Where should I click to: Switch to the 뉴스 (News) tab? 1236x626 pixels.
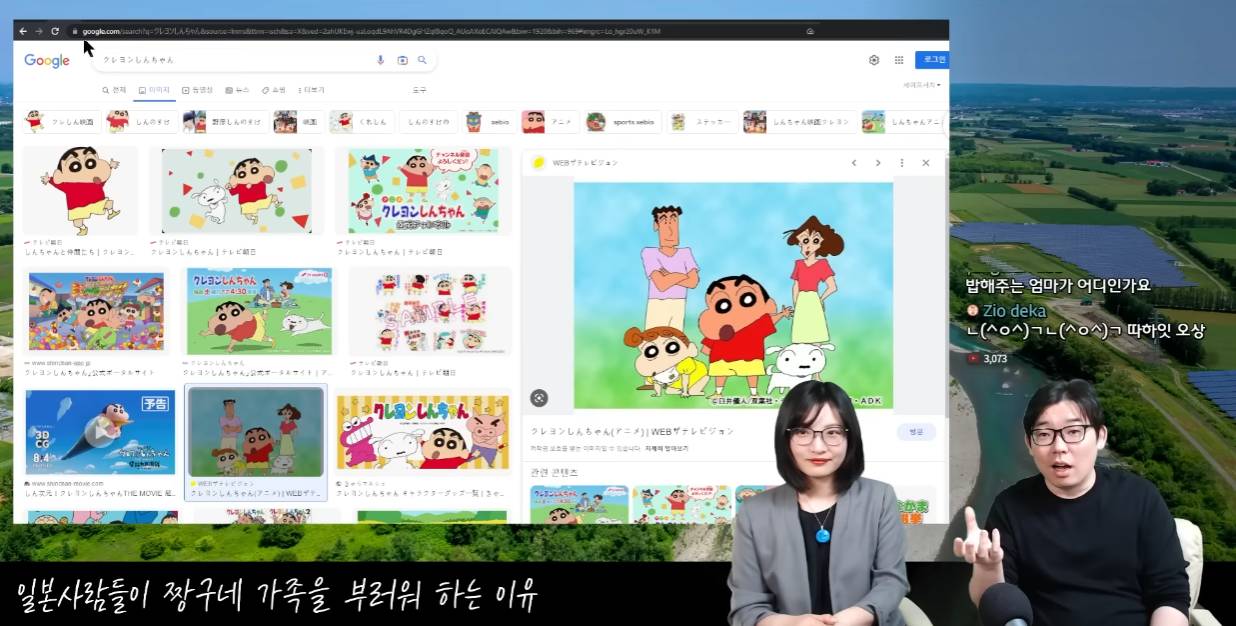click(238, 90)
